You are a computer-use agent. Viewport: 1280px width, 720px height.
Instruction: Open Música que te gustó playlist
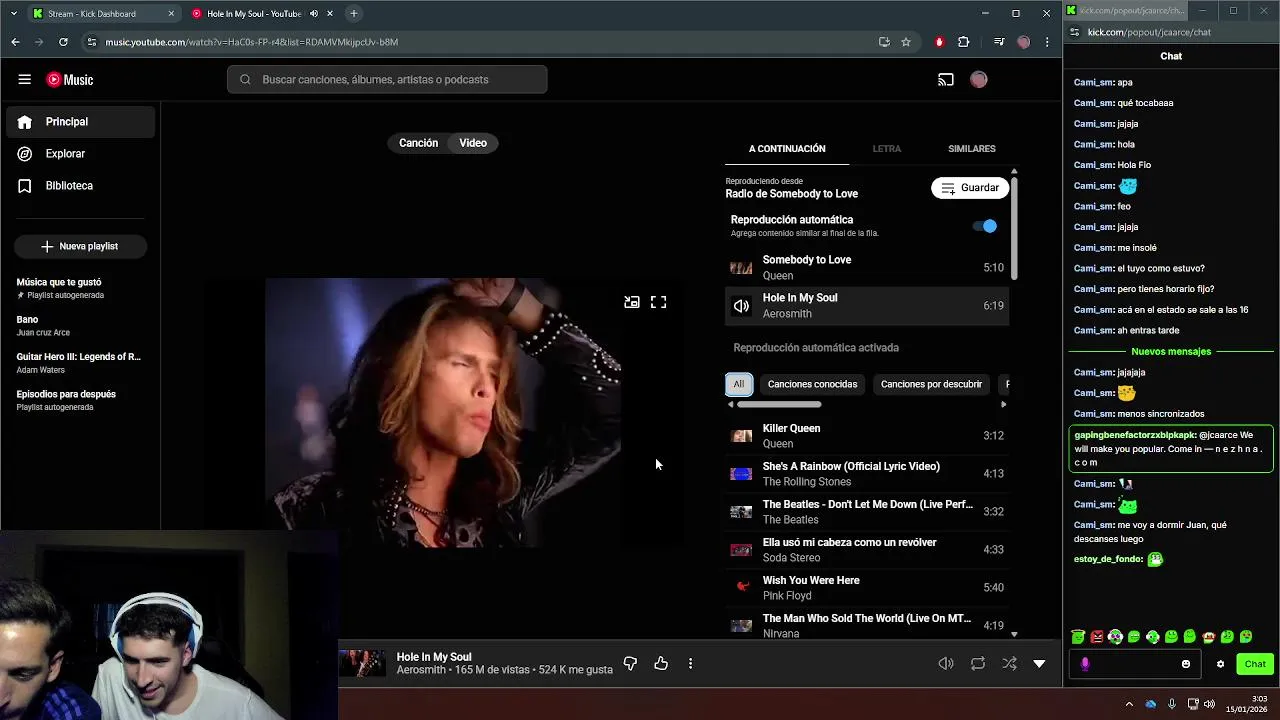coord(80,288)
